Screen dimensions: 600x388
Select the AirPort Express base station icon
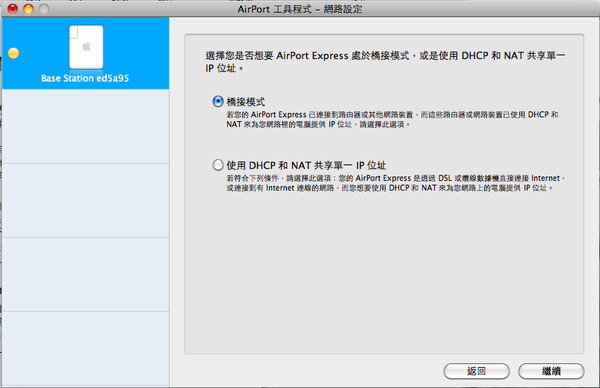86,47
